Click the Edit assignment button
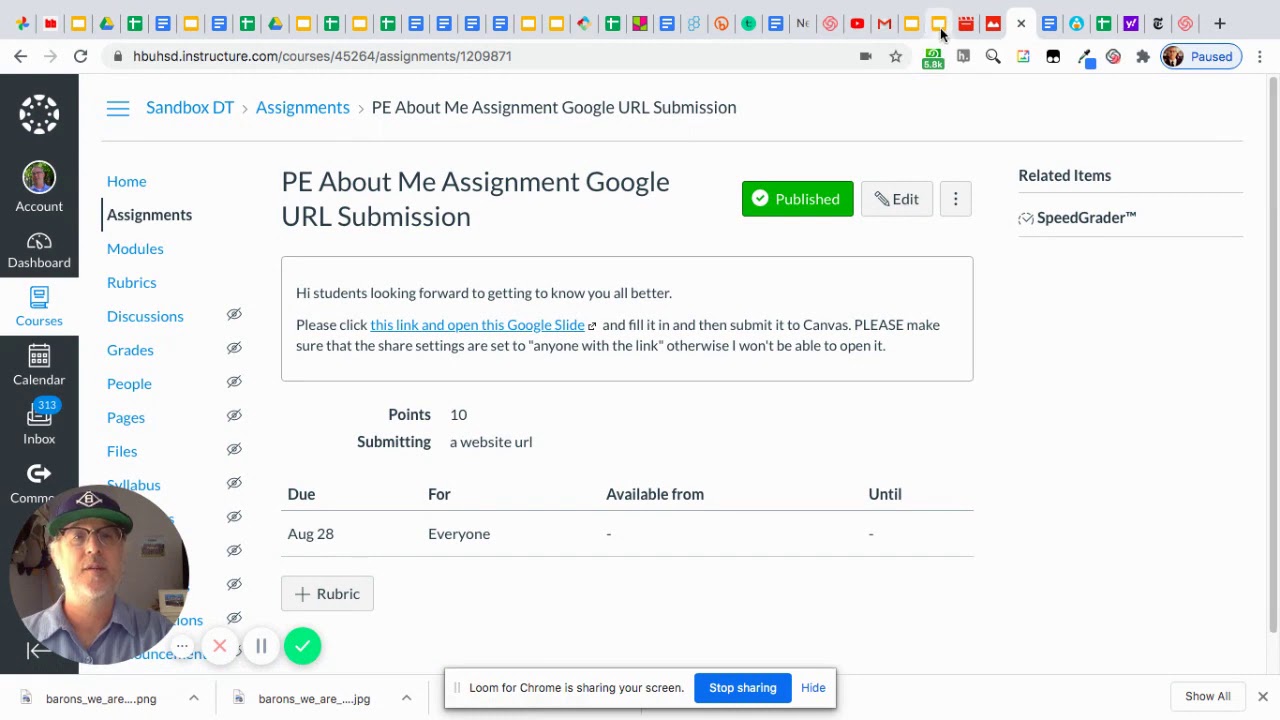The width and height of the screenshot is (1280, 720). [896, 199]
